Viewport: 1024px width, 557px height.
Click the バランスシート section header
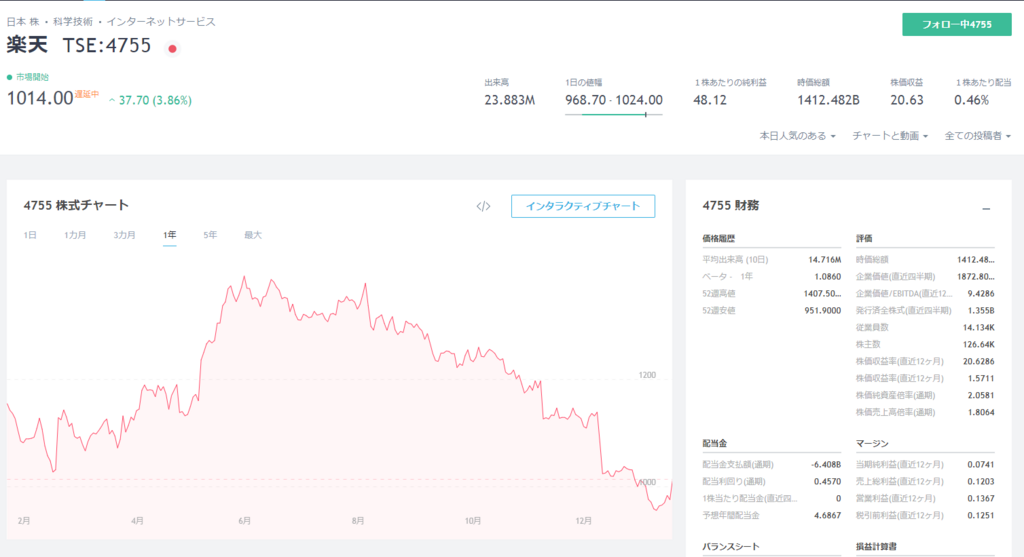click(731, 547)
